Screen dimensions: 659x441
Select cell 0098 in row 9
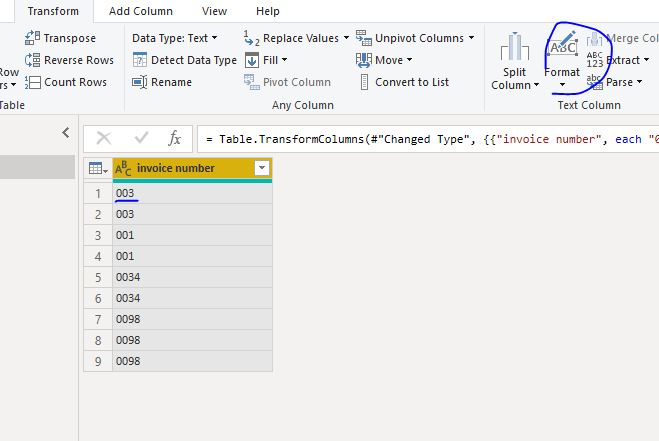pos(192,361)
